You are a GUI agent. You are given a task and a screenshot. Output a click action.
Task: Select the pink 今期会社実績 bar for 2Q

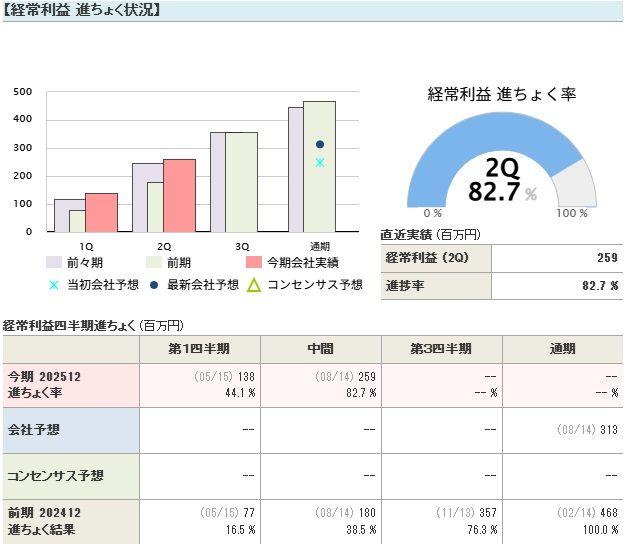point(179,195)
